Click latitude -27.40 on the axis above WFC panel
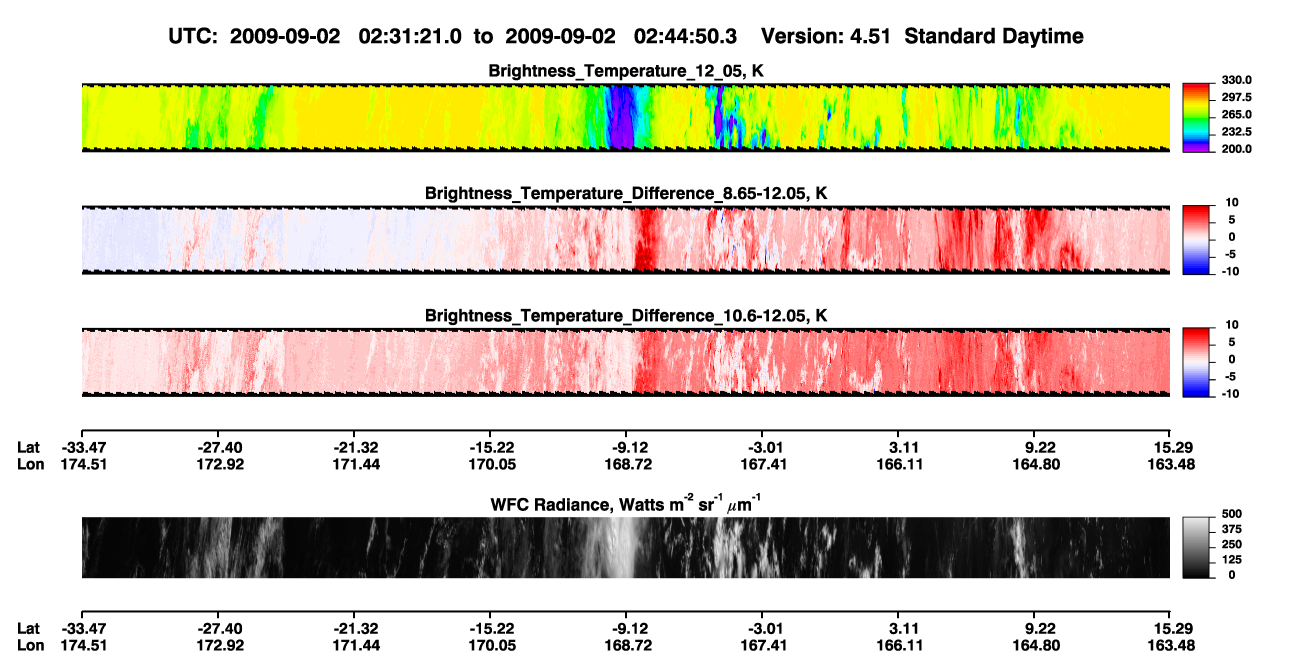The image size is (1300, 667). tap(219, 447)
